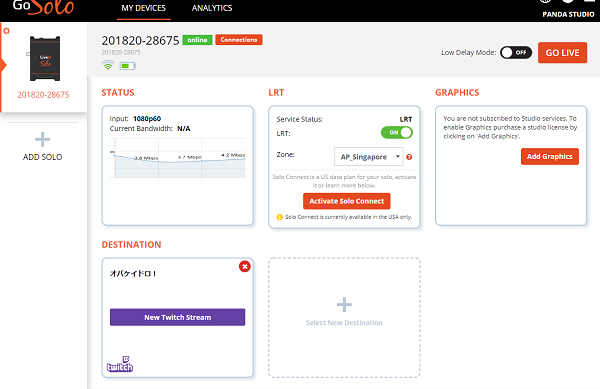
Task: Select the LiveU Solo device thumbnail
Action: pos(45,58)
